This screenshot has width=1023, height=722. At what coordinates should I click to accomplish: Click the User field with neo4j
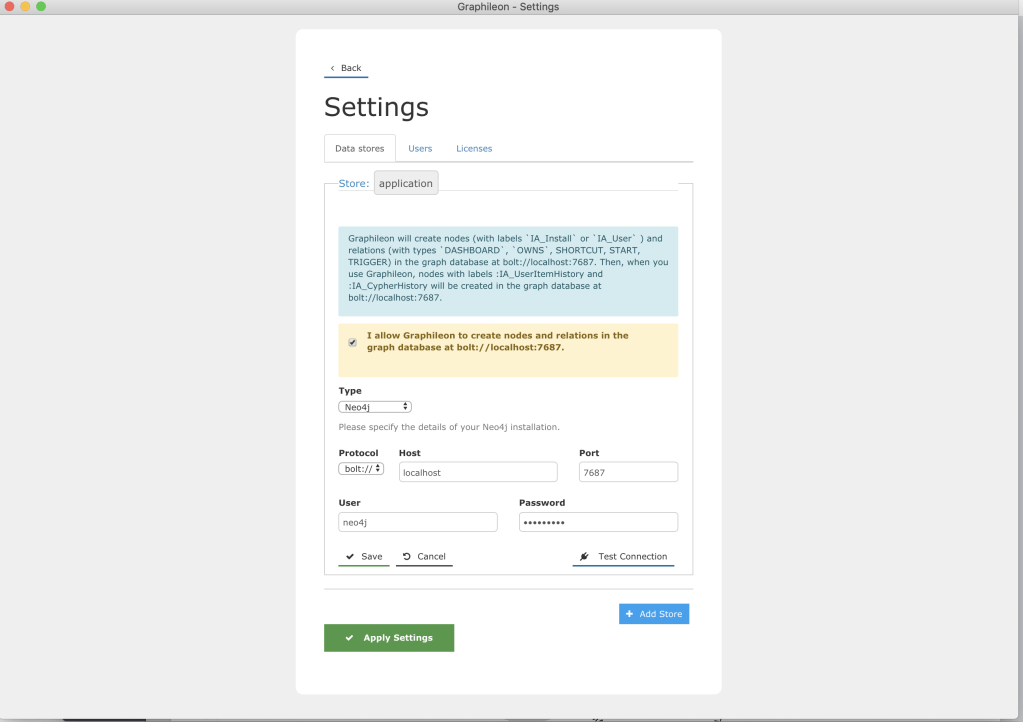pos(417,522)
